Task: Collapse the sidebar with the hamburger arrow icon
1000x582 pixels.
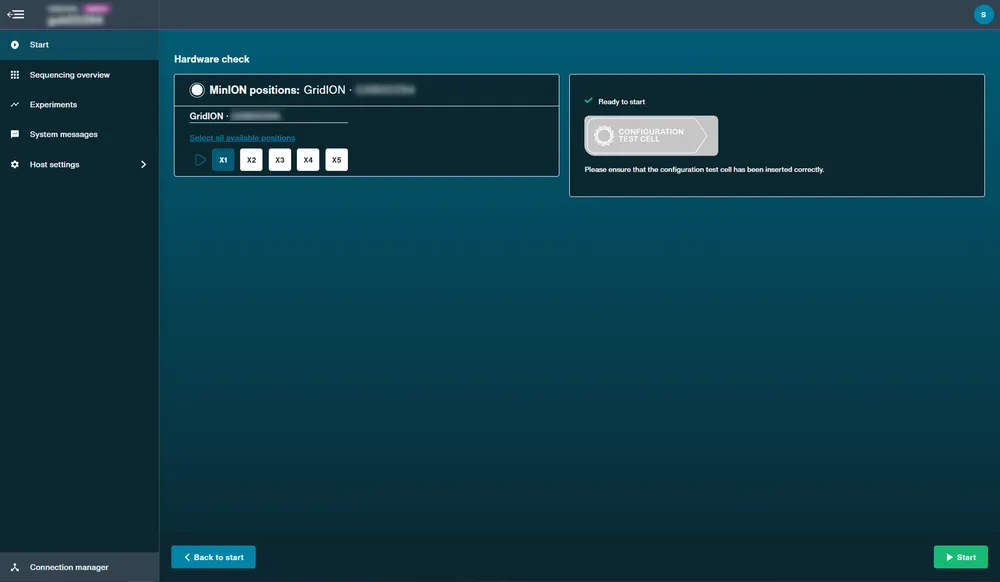Action: coord(15,14)
